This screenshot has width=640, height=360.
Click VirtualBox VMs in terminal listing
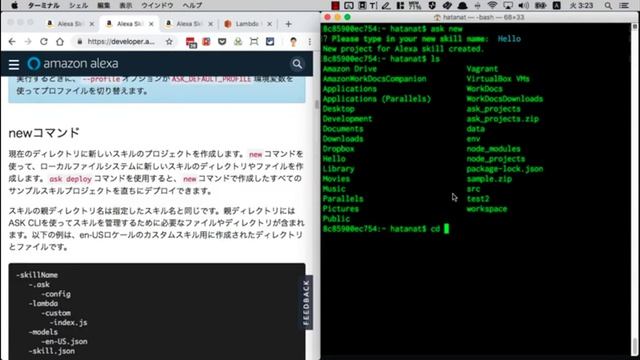pos(498,79)
